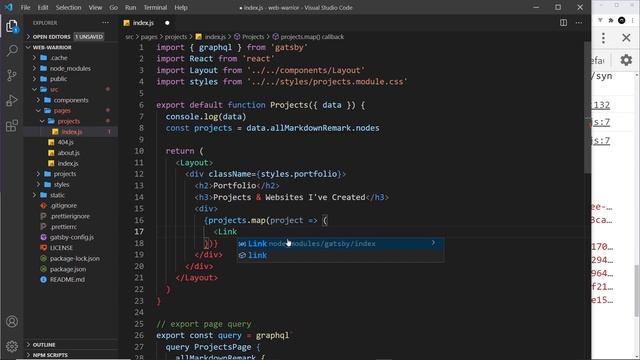Expand the static folder

[x=71, y=195]
